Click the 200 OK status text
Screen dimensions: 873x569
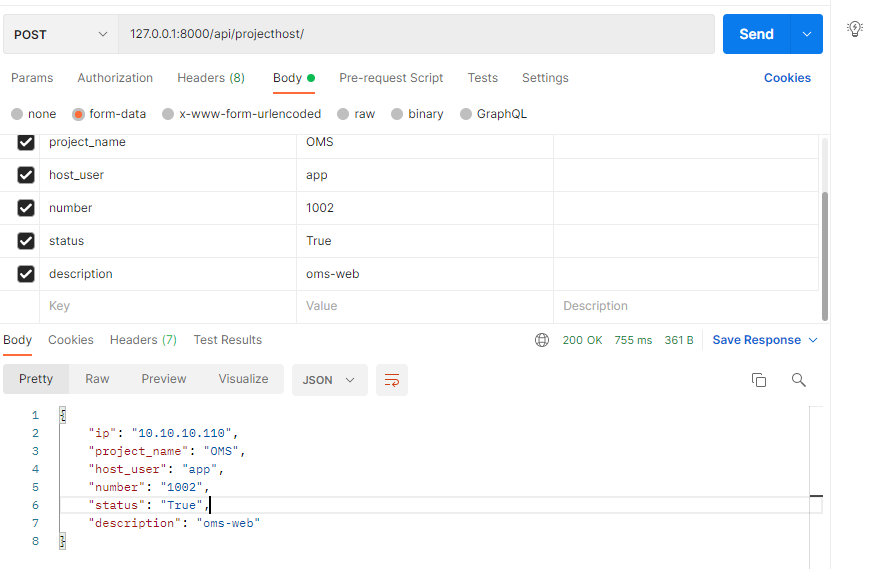coord(582,340)
